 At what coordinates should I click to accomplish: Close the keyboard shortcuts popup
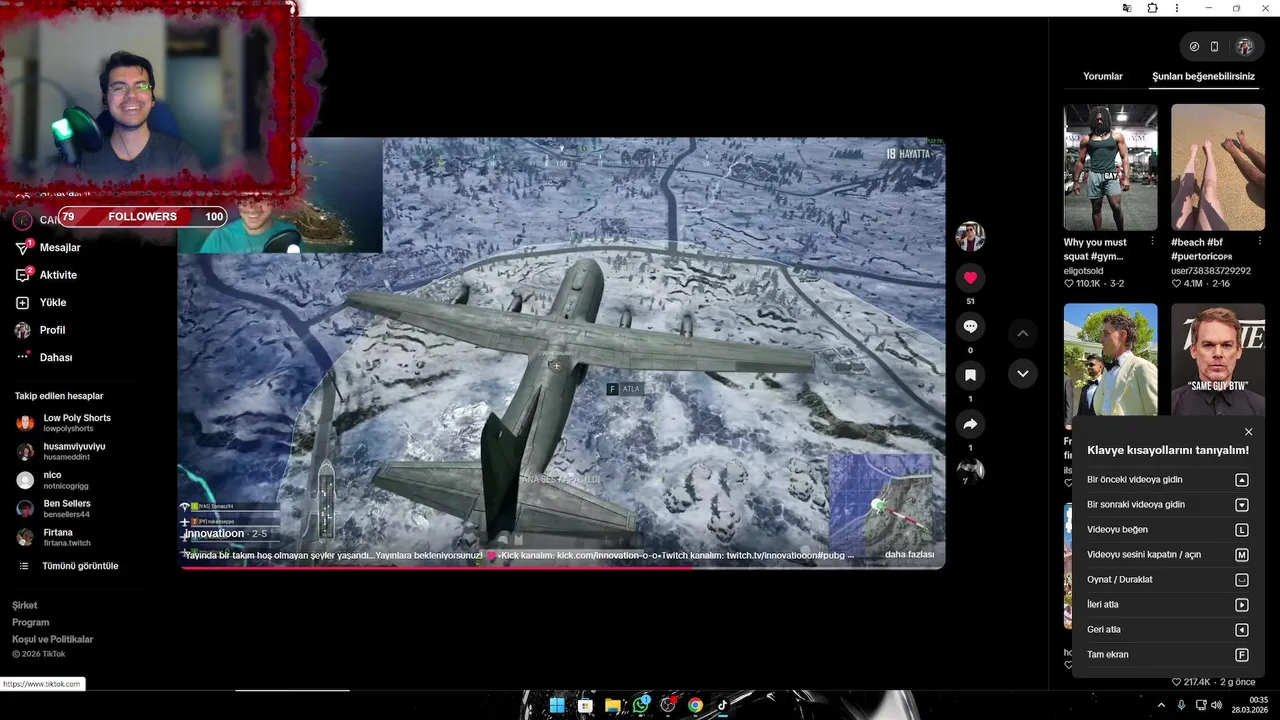pyautogui.click(x=1248, y=432)
